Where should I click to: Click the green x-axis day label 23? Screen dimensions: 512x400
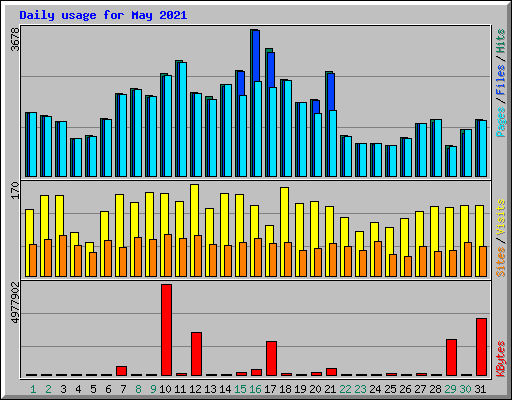click(360, 389)
